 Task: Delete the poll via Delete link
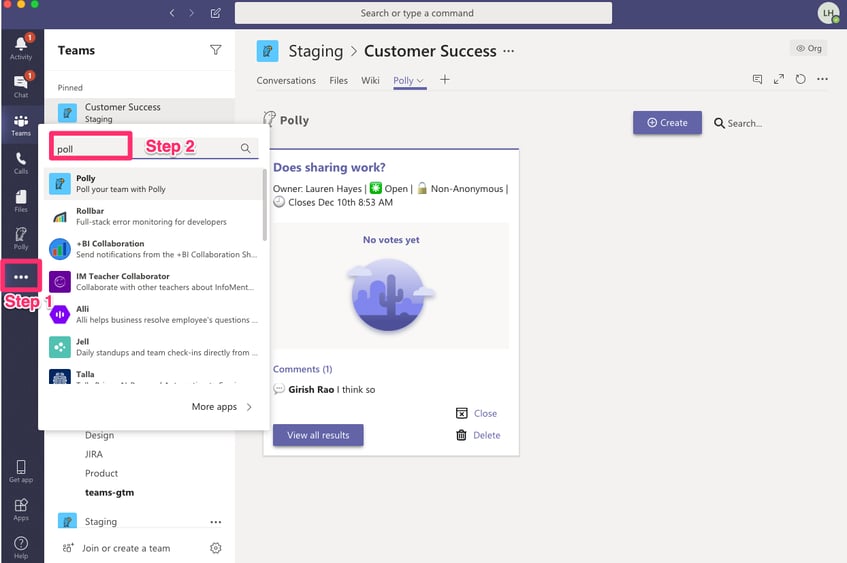(478, 435)
